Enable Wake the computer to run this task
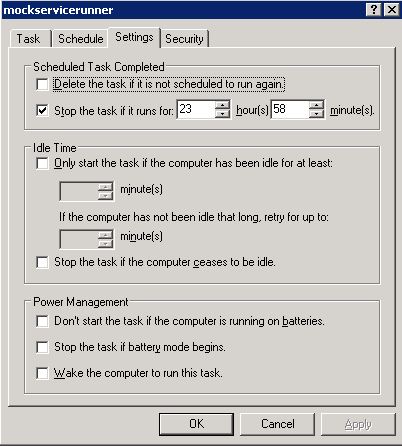This screenshot has height=446, width=402. click(42, 373)
